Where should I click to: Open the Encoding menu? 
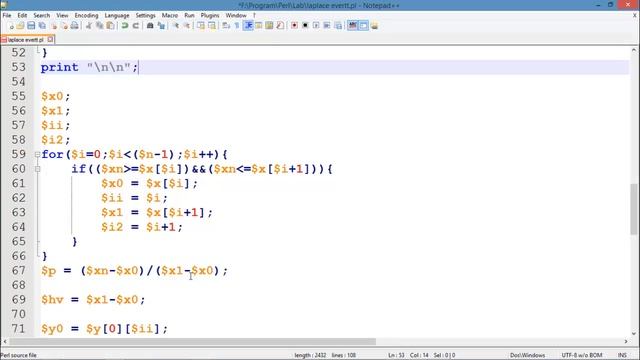click(x=86, y=15)
